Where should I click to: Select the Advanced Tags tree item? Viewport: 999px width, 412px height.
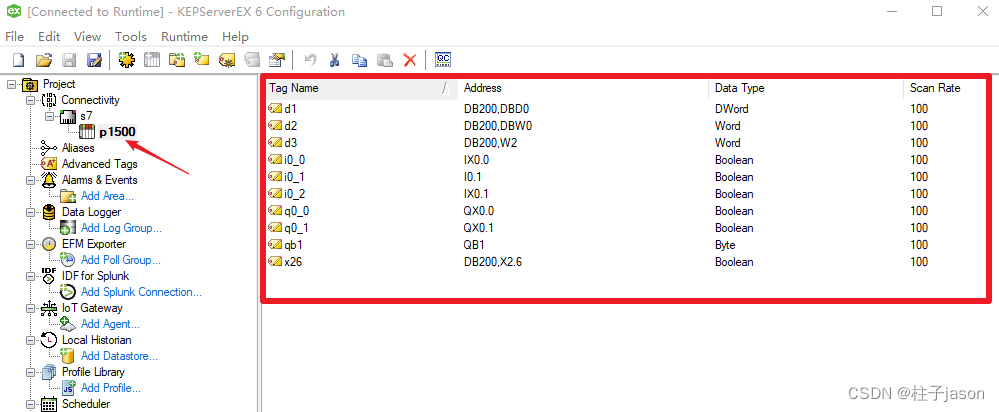click(x=99, y=164)
